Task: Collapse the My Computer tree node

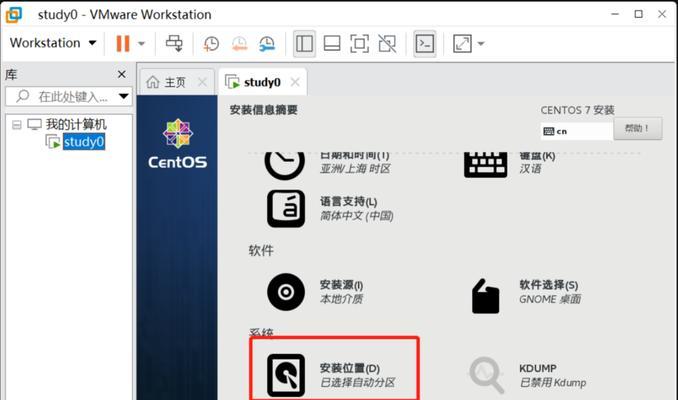Action: tap(16, 125)
